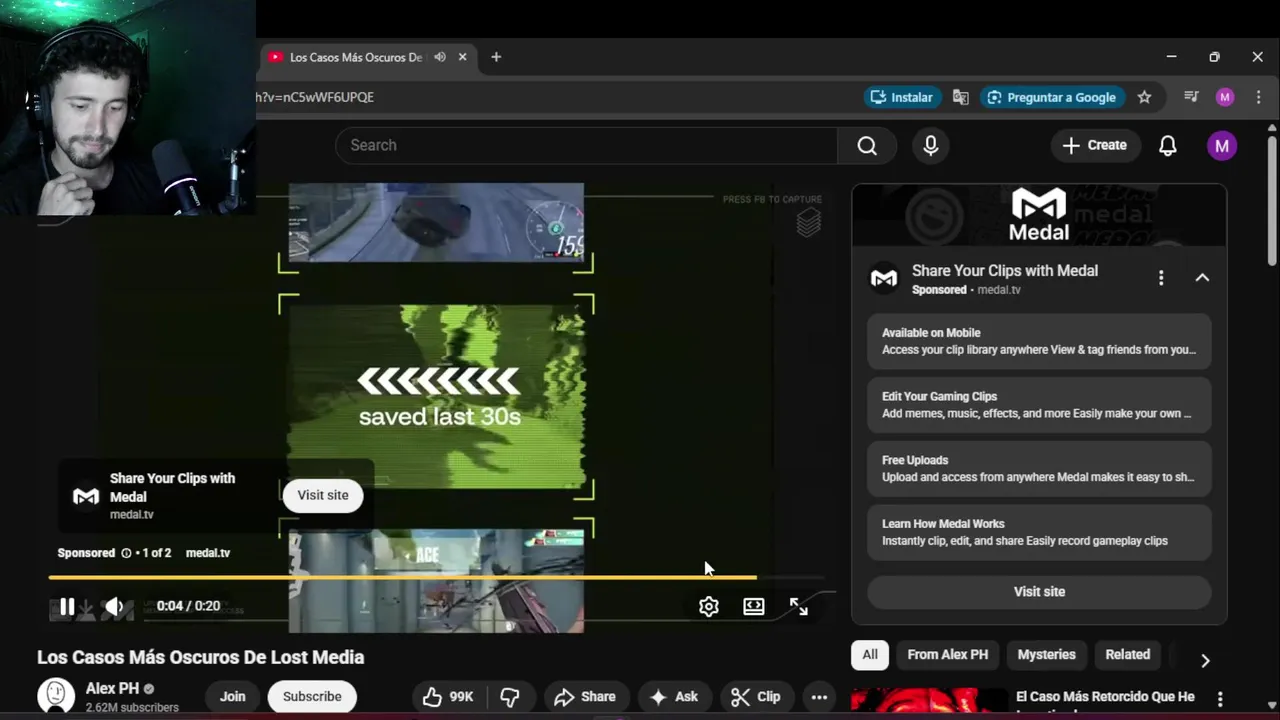This screenshot has height=720, width=1280.
Task: Mute the video player volume icon
Action: coord(115,606)
